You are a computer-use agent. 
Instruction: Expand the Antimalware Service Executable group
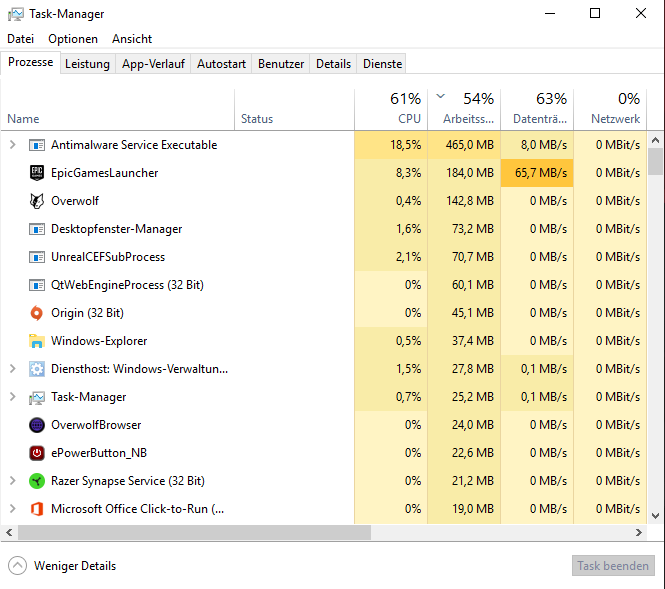coord(13,145)
